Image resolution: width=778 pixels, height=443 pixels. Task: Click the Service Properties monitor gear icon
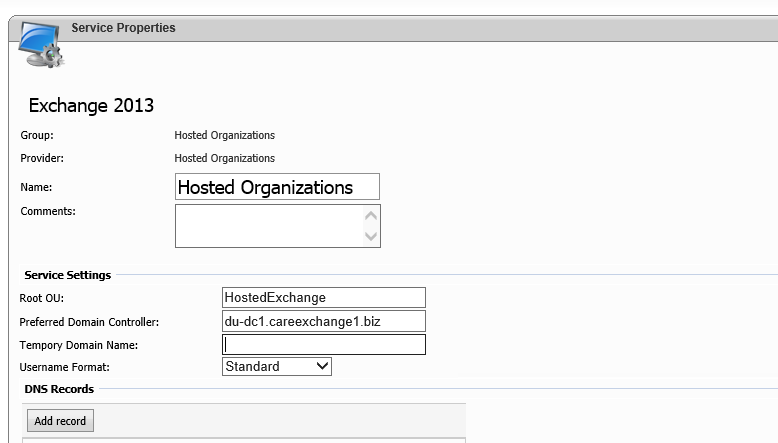point(41,45)
